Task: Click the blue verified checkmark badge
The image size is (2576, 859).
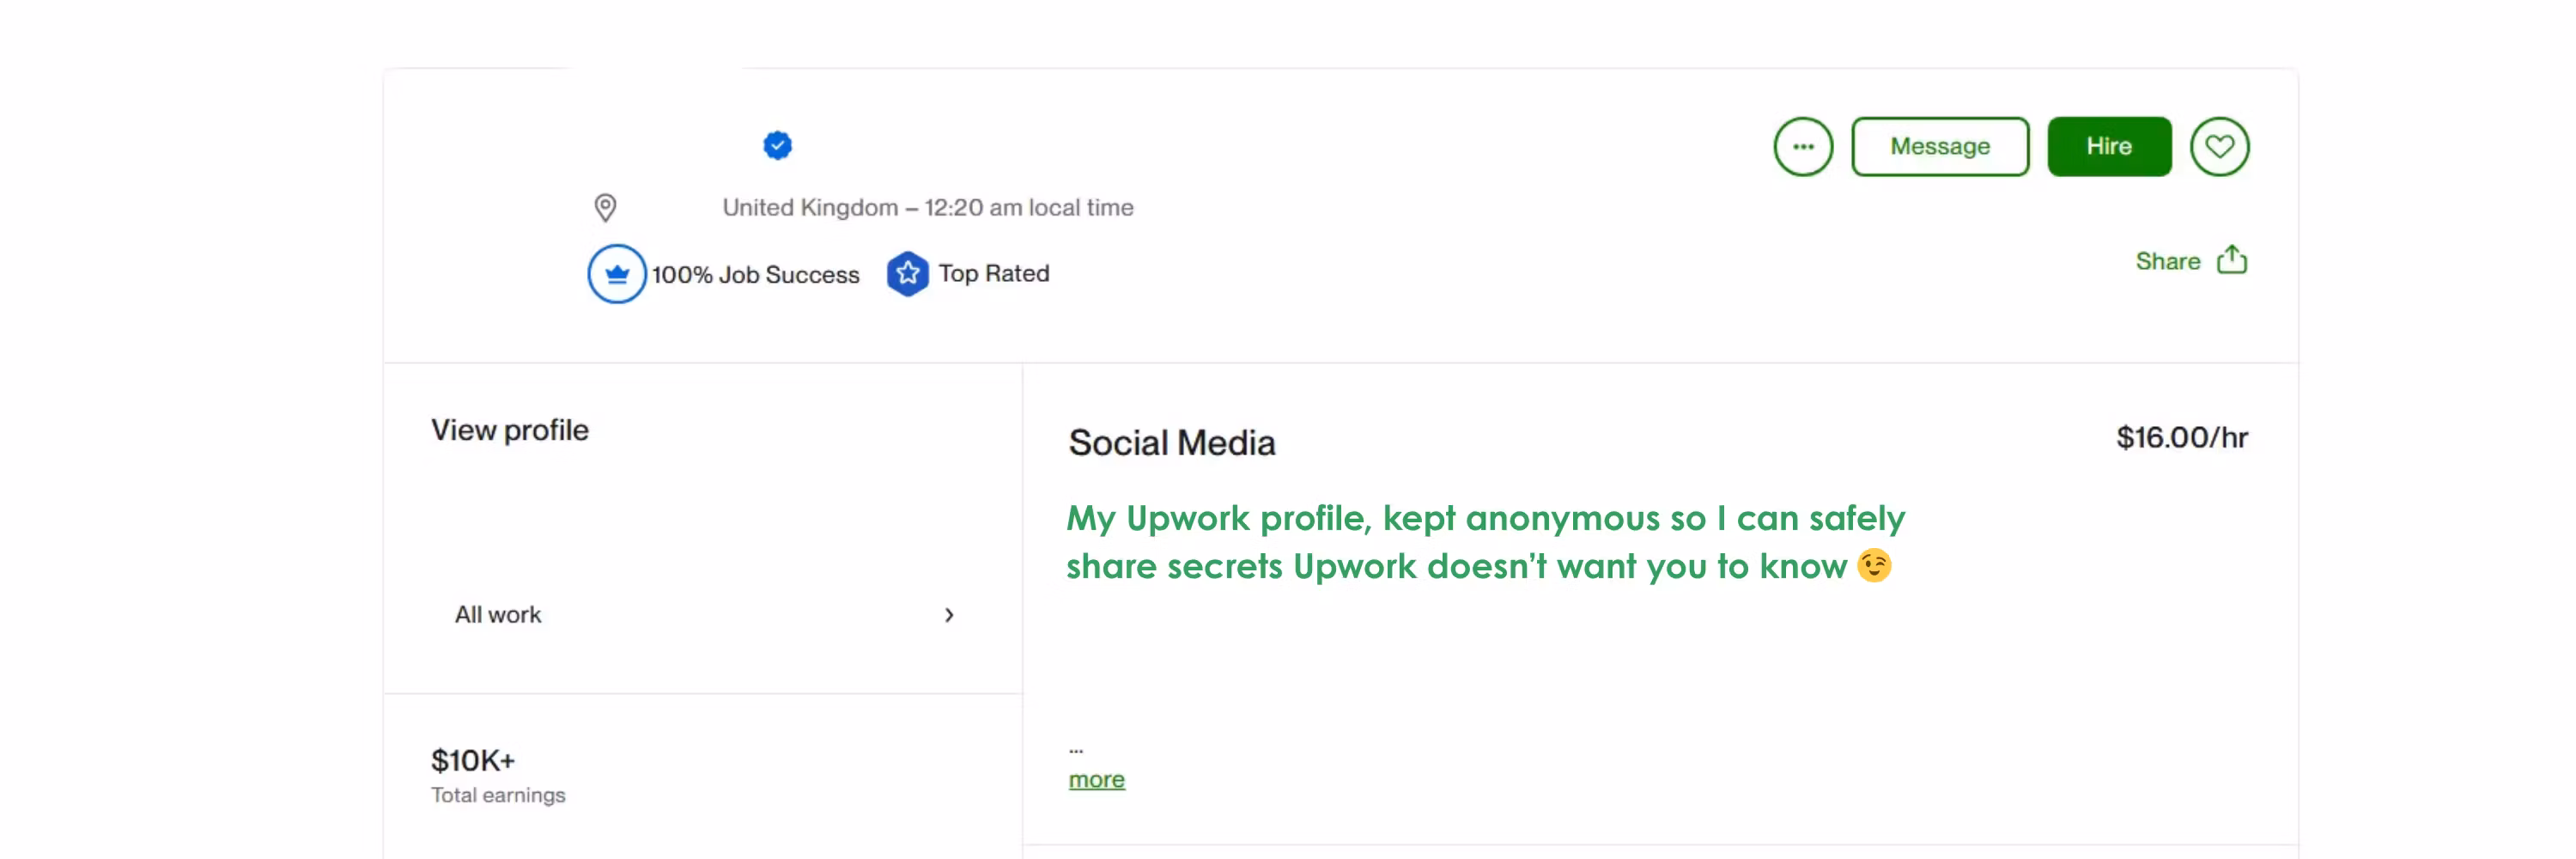Action: 777,145
